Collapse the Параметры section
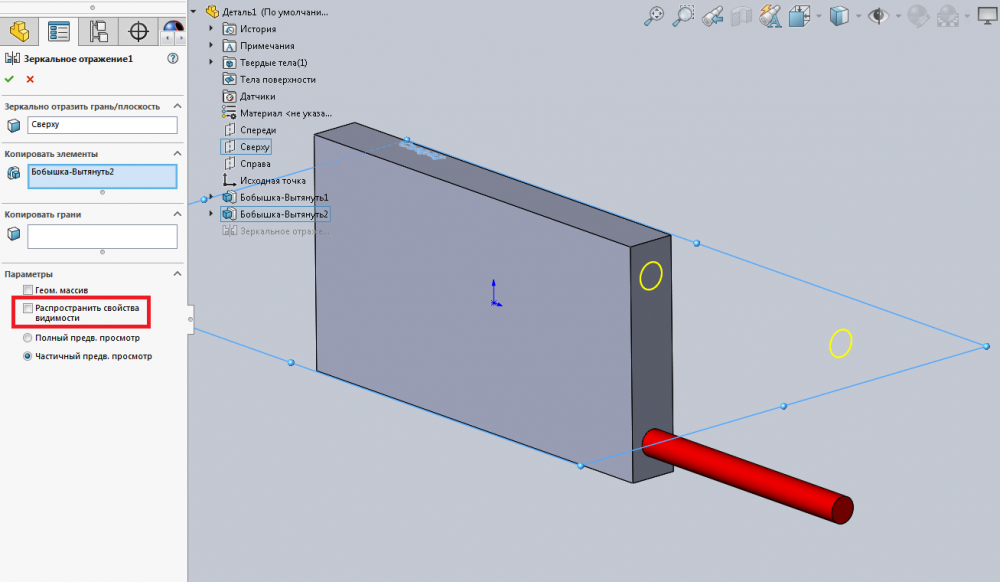 (178, 274)
